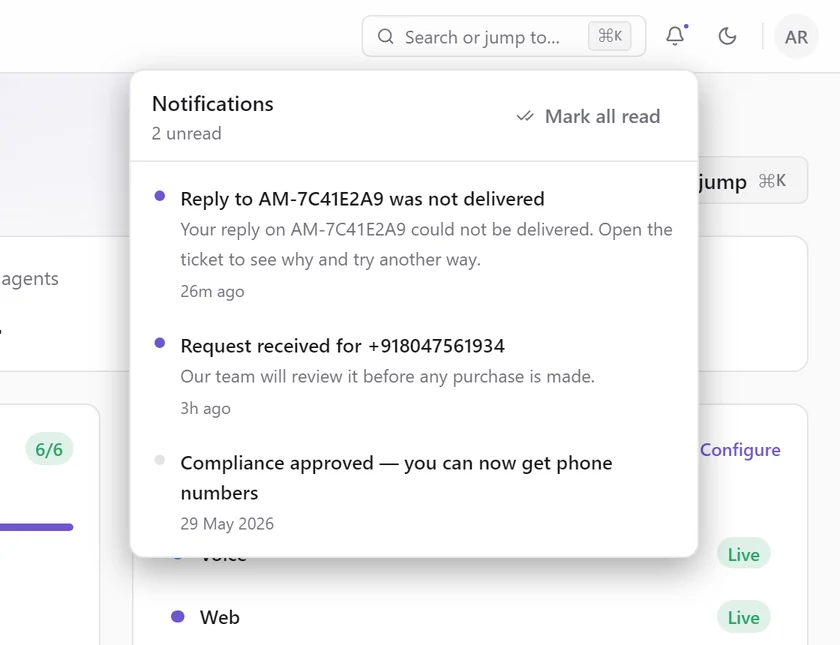840x645 pixels.
Task: Click the 'Your reply on AM-7C41E2A9' description text
Action: [426, 244]
